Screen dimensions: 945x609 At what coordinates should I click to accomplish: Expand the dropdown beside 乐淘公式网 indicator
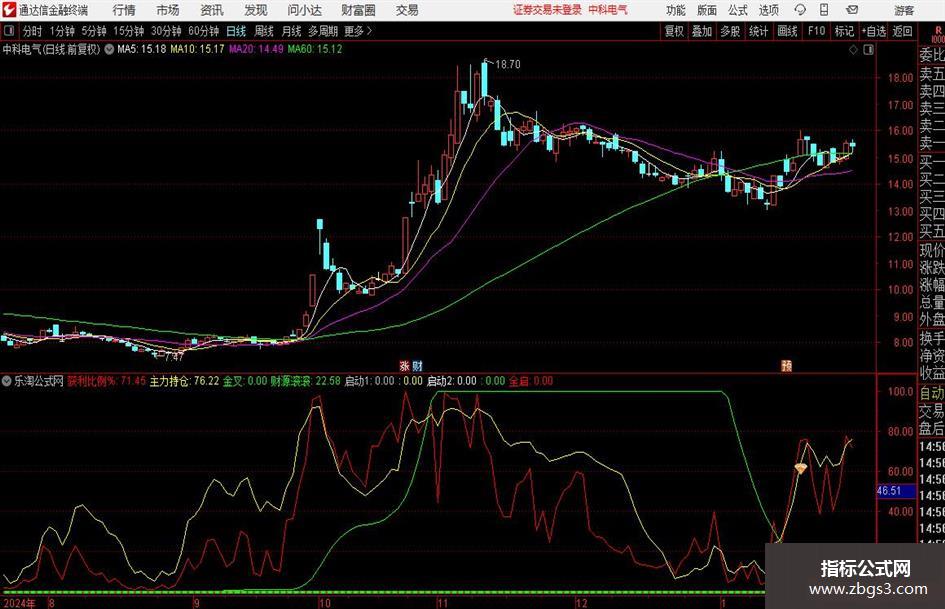coord(7,381)
